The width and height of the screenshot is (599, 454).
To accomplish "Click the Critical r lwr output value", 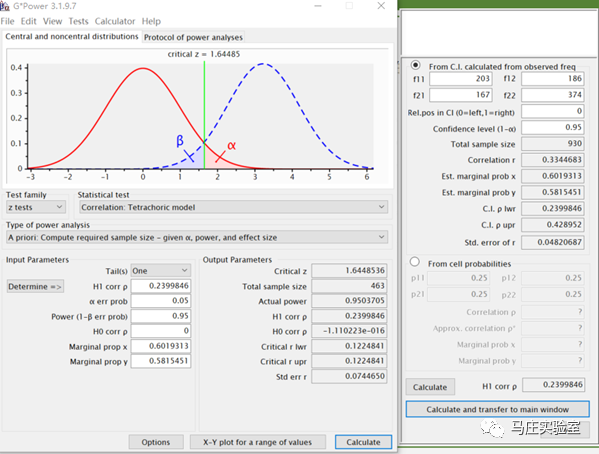I will (x=349, y=346).
